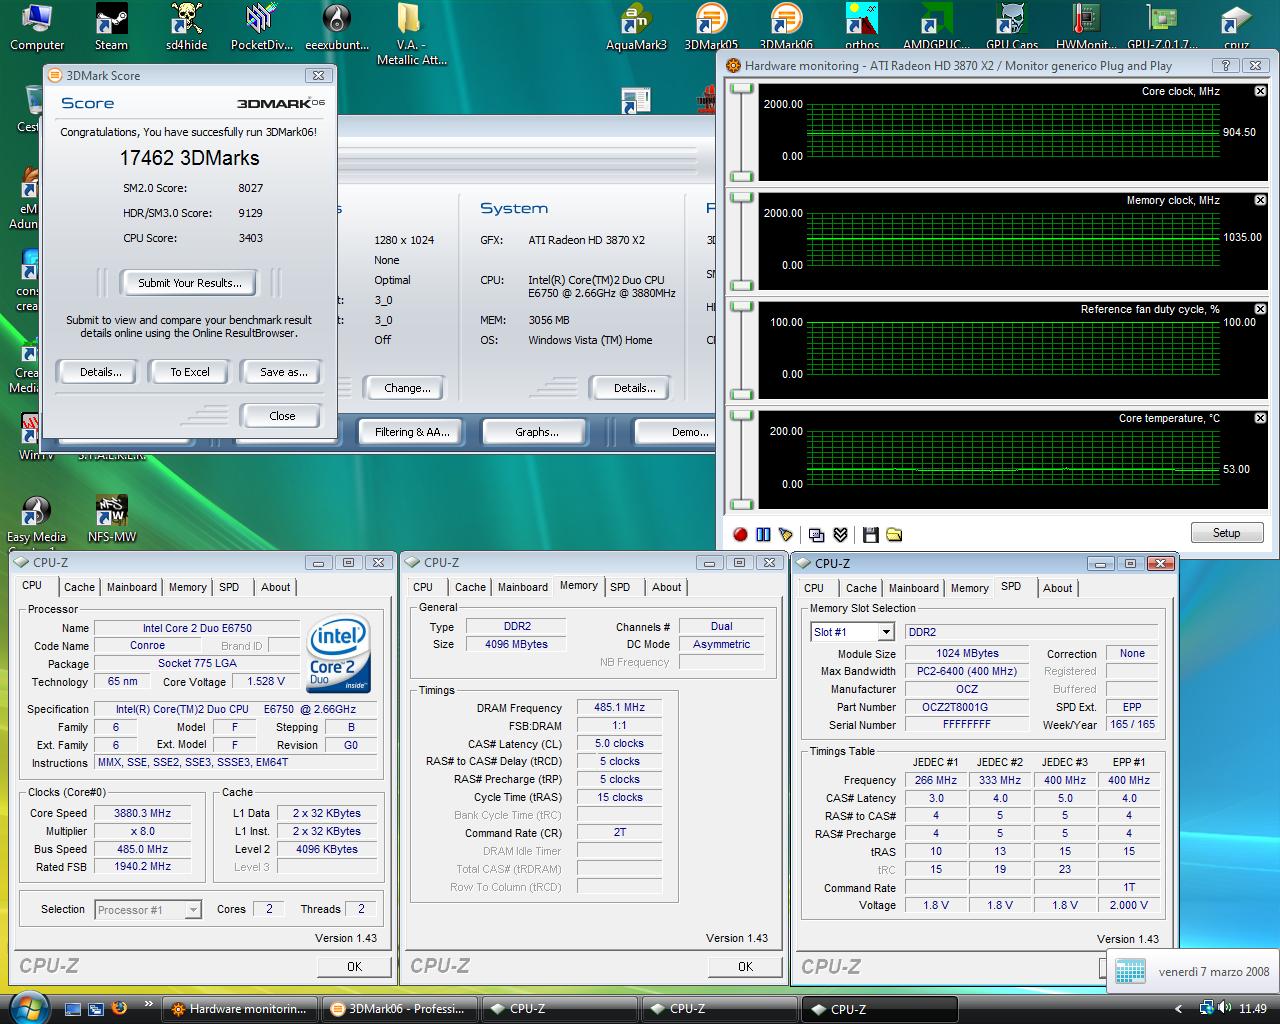Adjust the Memory clock graph upper range handle
This screenshot has height=1024, width=1280.
741,198
